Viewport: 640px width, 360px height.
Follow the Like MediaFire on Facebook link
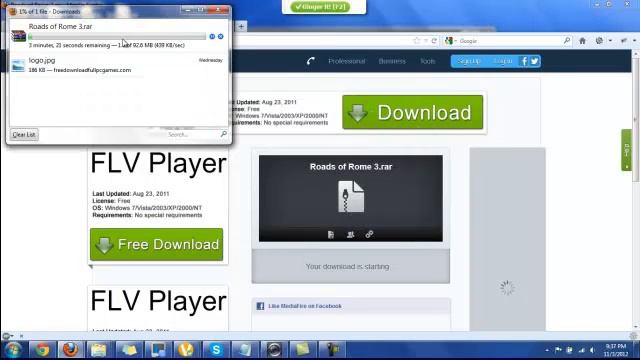pos(305,306)
